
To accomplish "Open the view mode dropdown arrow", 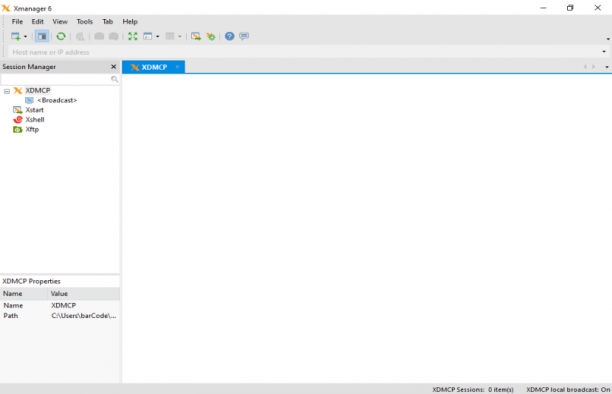I will tap(158, 37).
